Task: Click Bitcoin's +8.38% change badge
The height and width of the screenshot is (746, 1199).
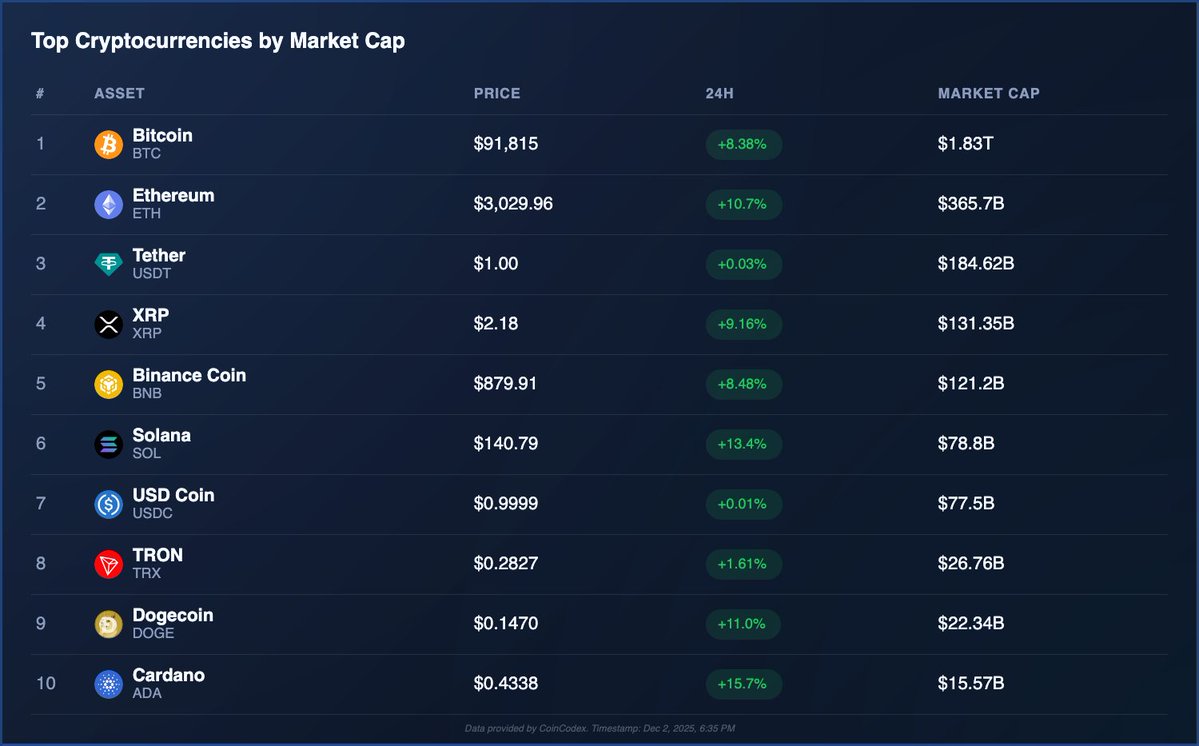Action: coord(743,144)
